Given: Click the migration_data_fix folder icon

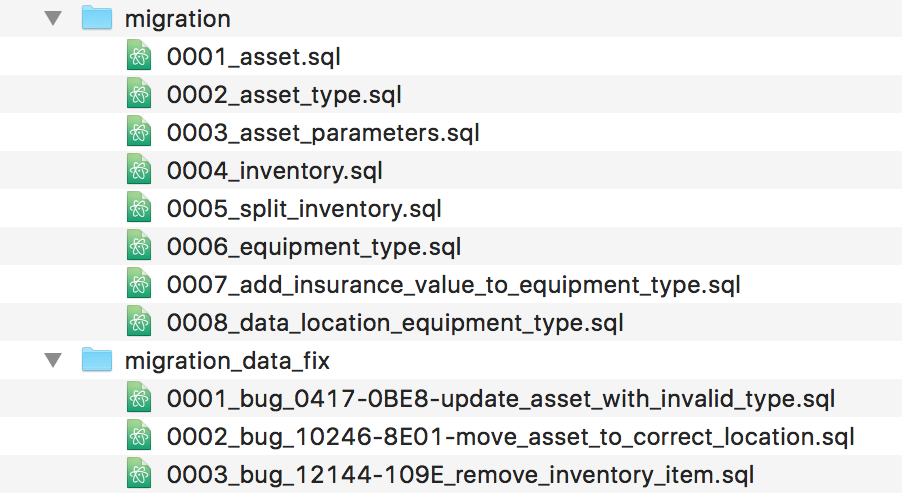Looking at the screenshot, I should coord(97,361).
